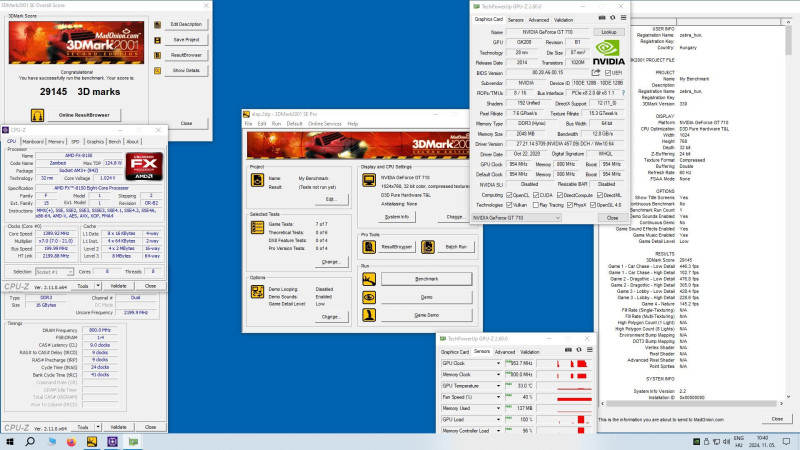Toggle the PhysX checkbox
The width and height of the screenshot is (800, 450).
pyautogui.click(x=569, y=205)
